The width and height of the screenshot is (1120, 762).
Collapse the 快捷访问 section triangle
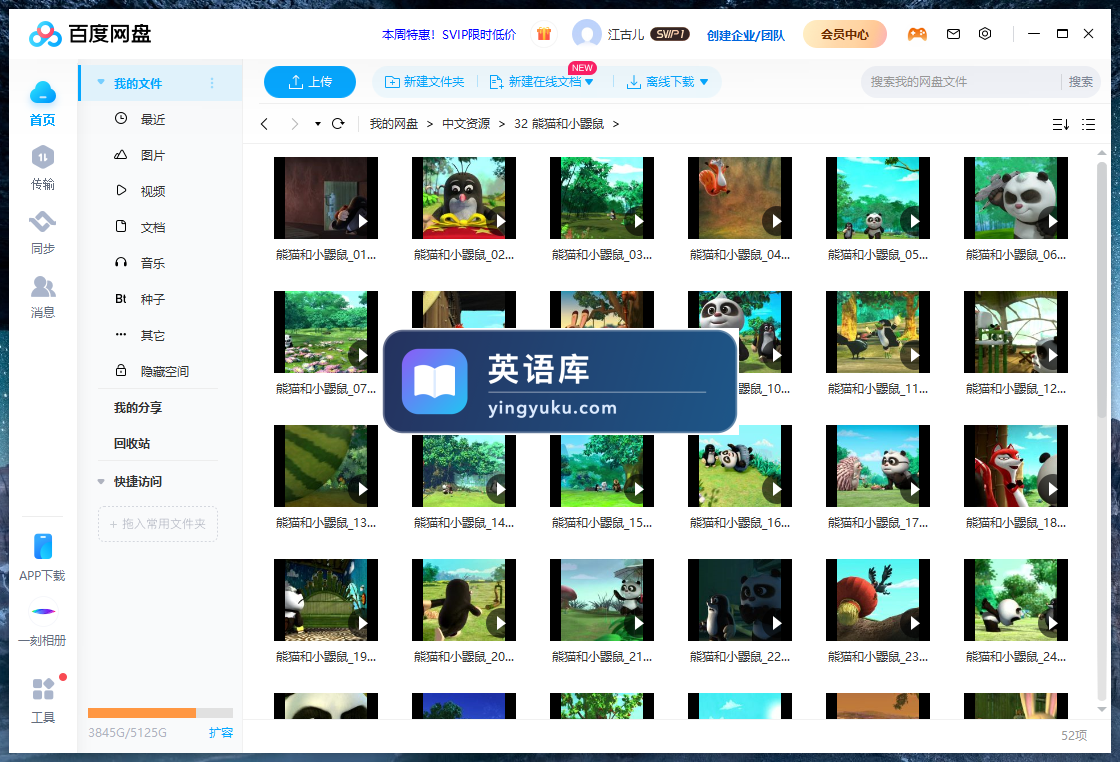click(101, 481)
